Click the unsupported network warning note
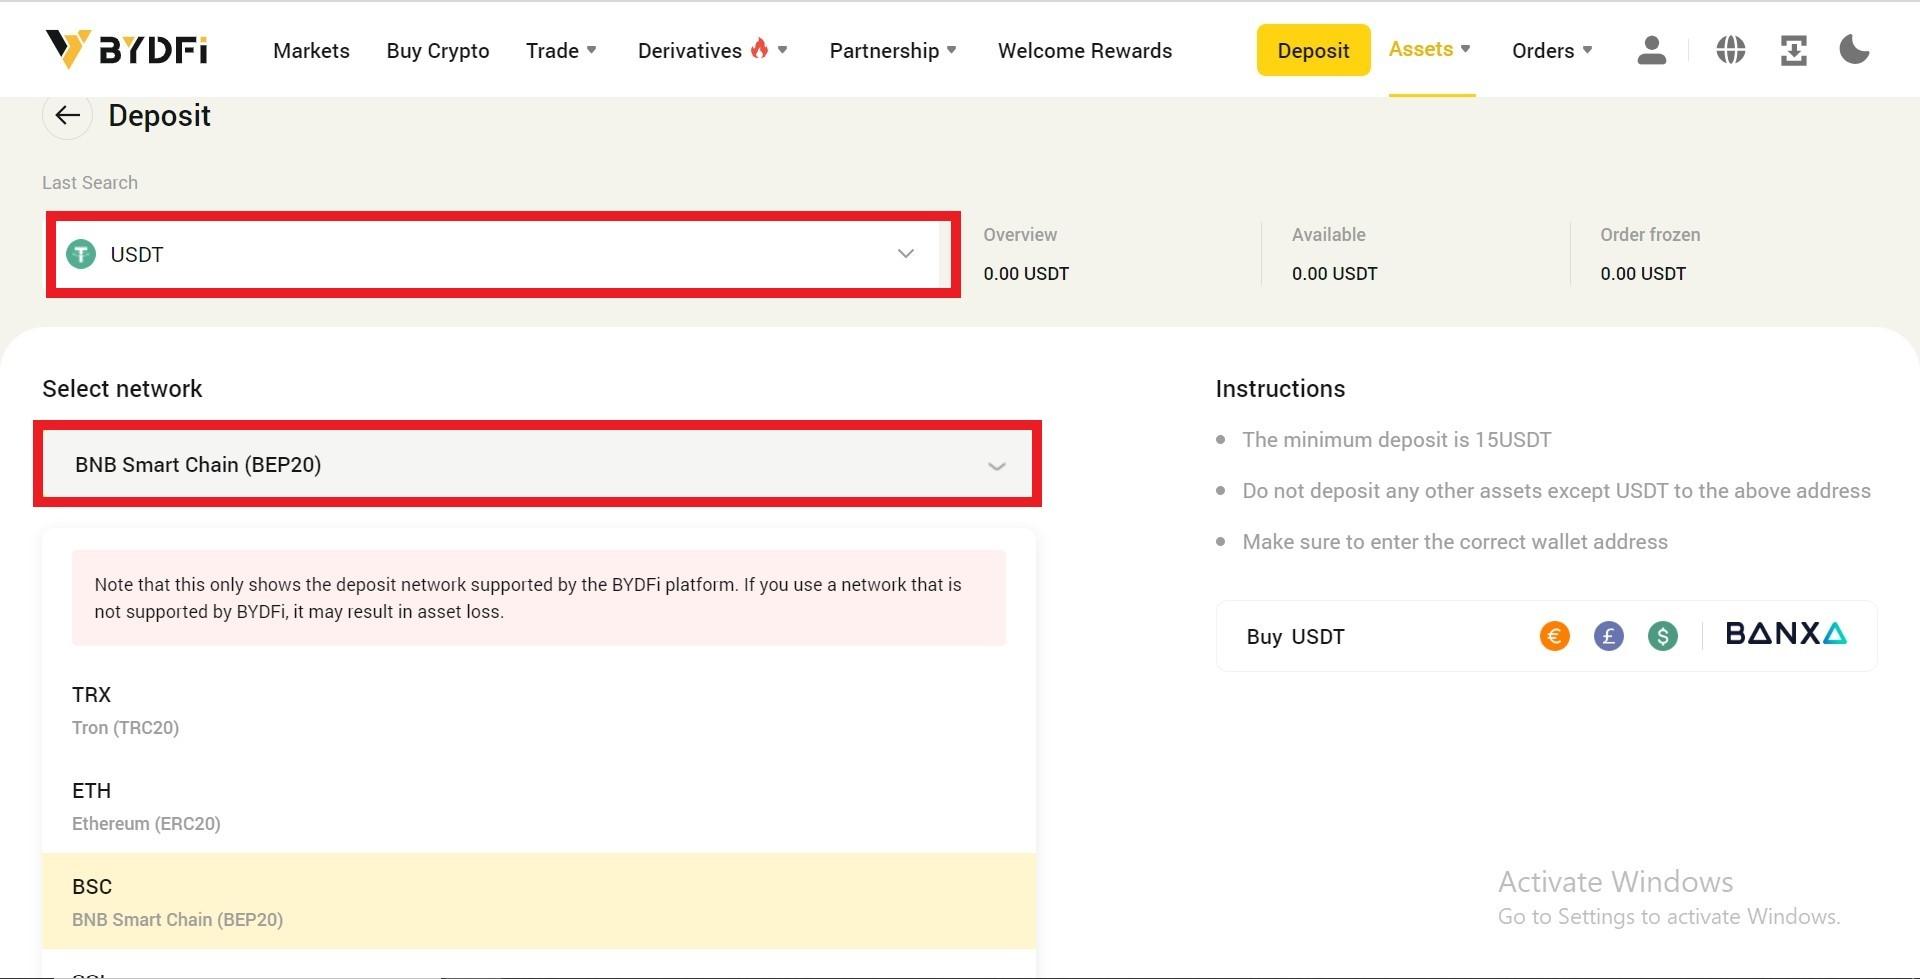The image size is (1920, 979). [539, 598]
